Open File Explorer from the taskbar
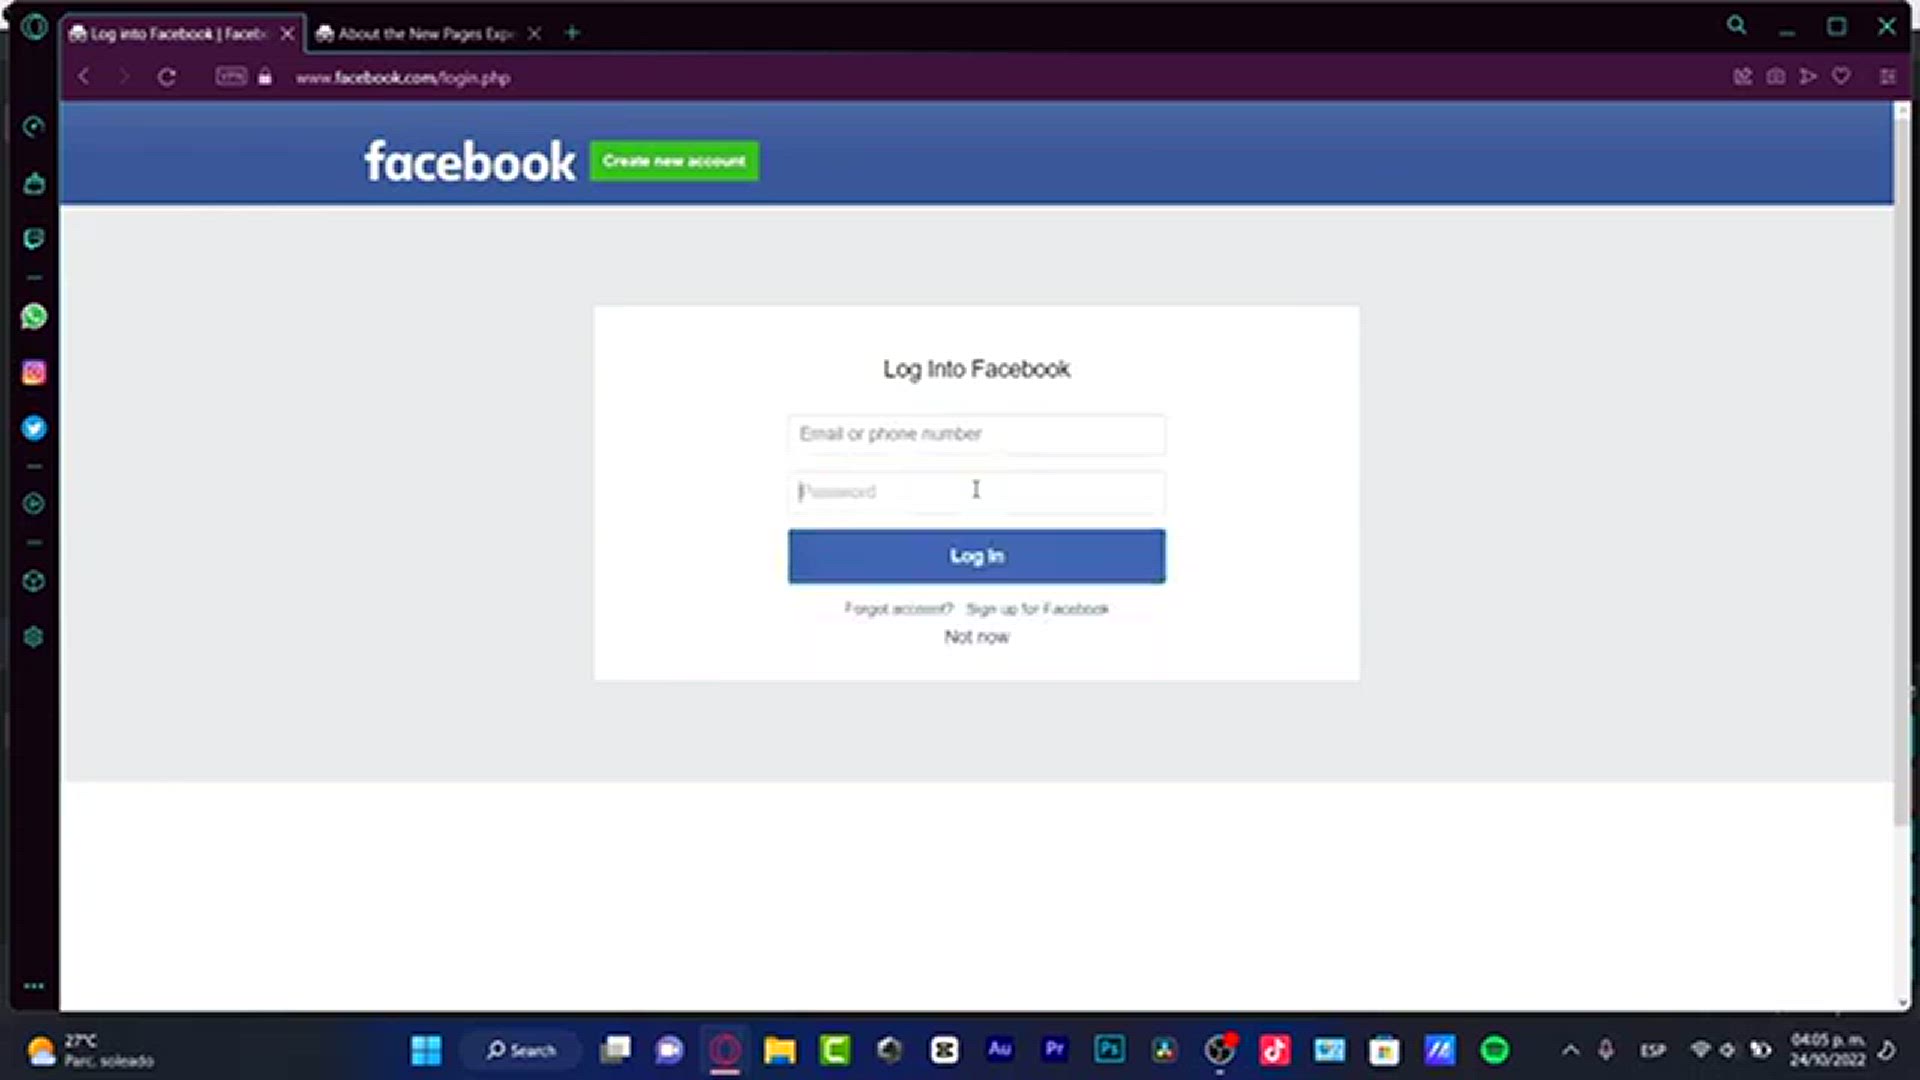This screenshot has width=1920, height=1080. 780,1050
